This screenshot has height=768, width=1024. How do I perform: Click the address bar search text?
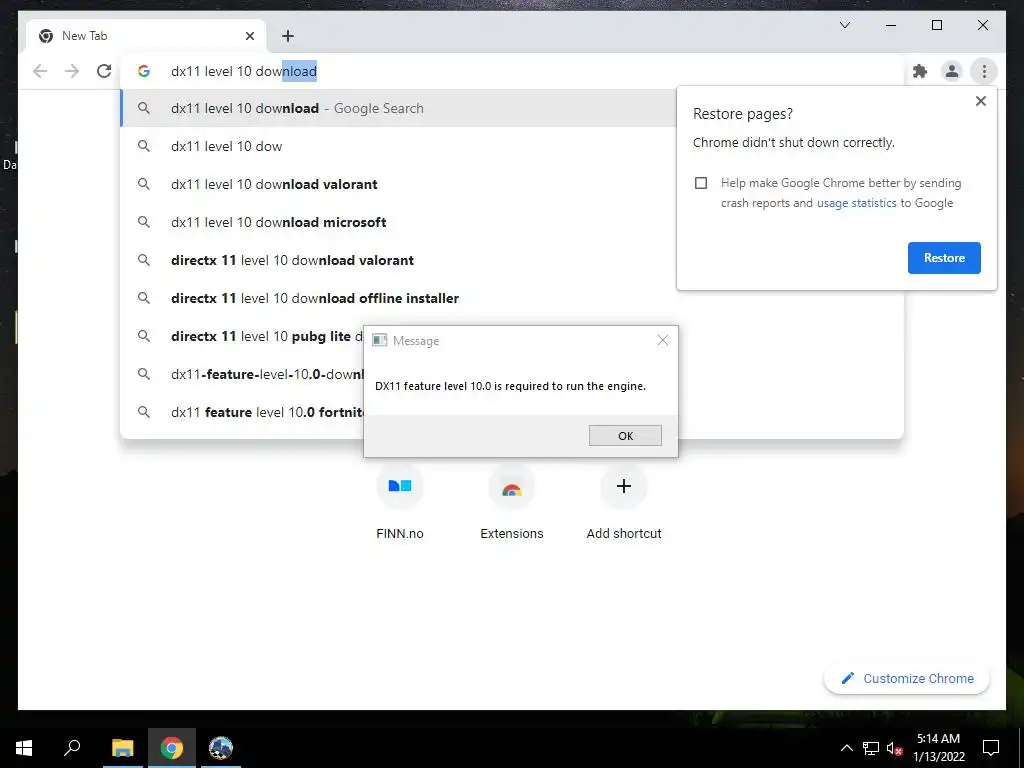point(244,71)
